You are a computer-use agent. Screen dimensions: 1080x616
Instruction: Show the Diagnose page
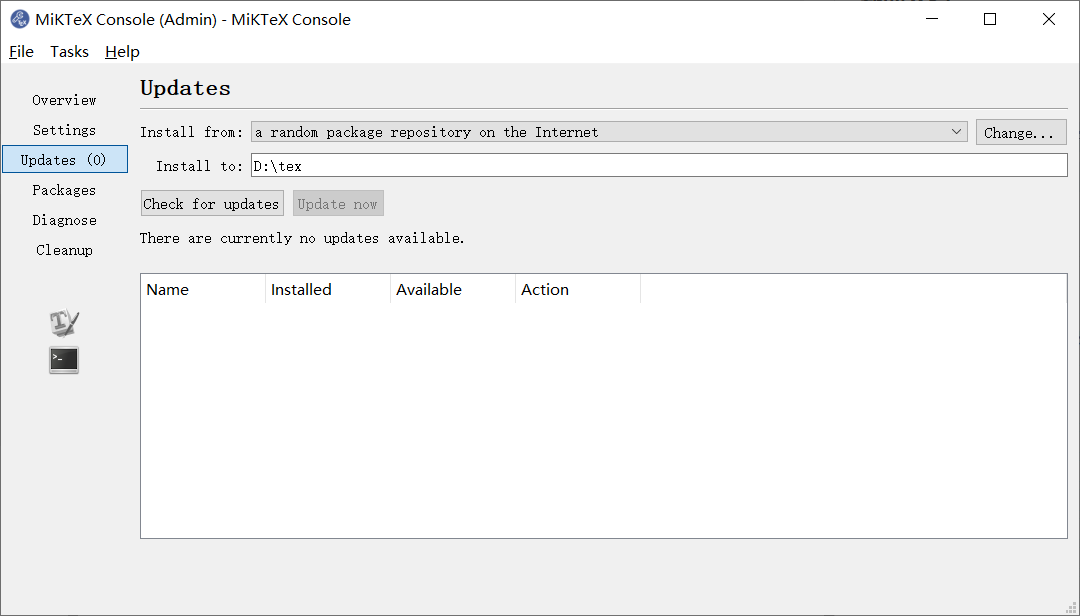(x=64, y=220)
